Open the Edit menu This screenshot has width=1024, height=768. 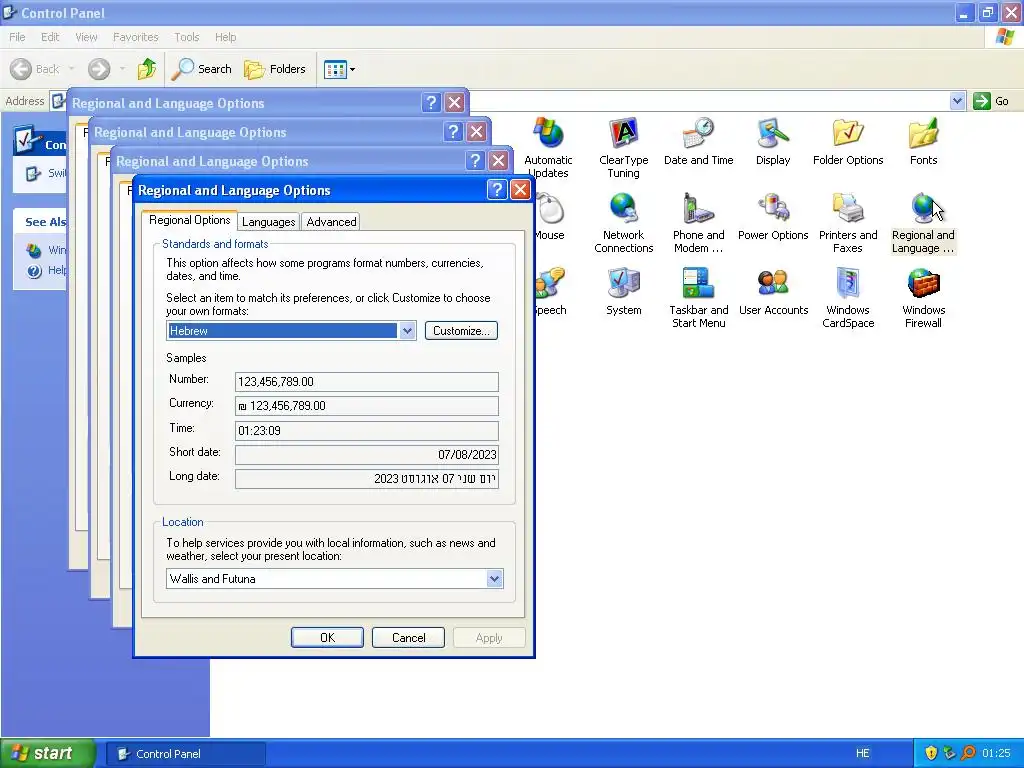click(50, 37)
